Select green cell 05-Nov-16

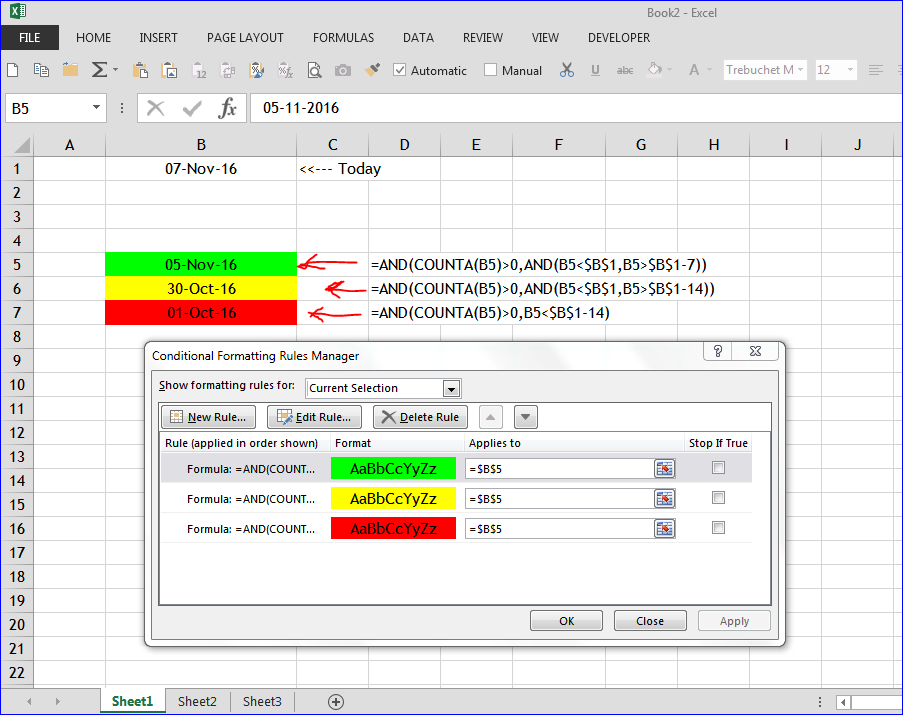tap(201, 264)
